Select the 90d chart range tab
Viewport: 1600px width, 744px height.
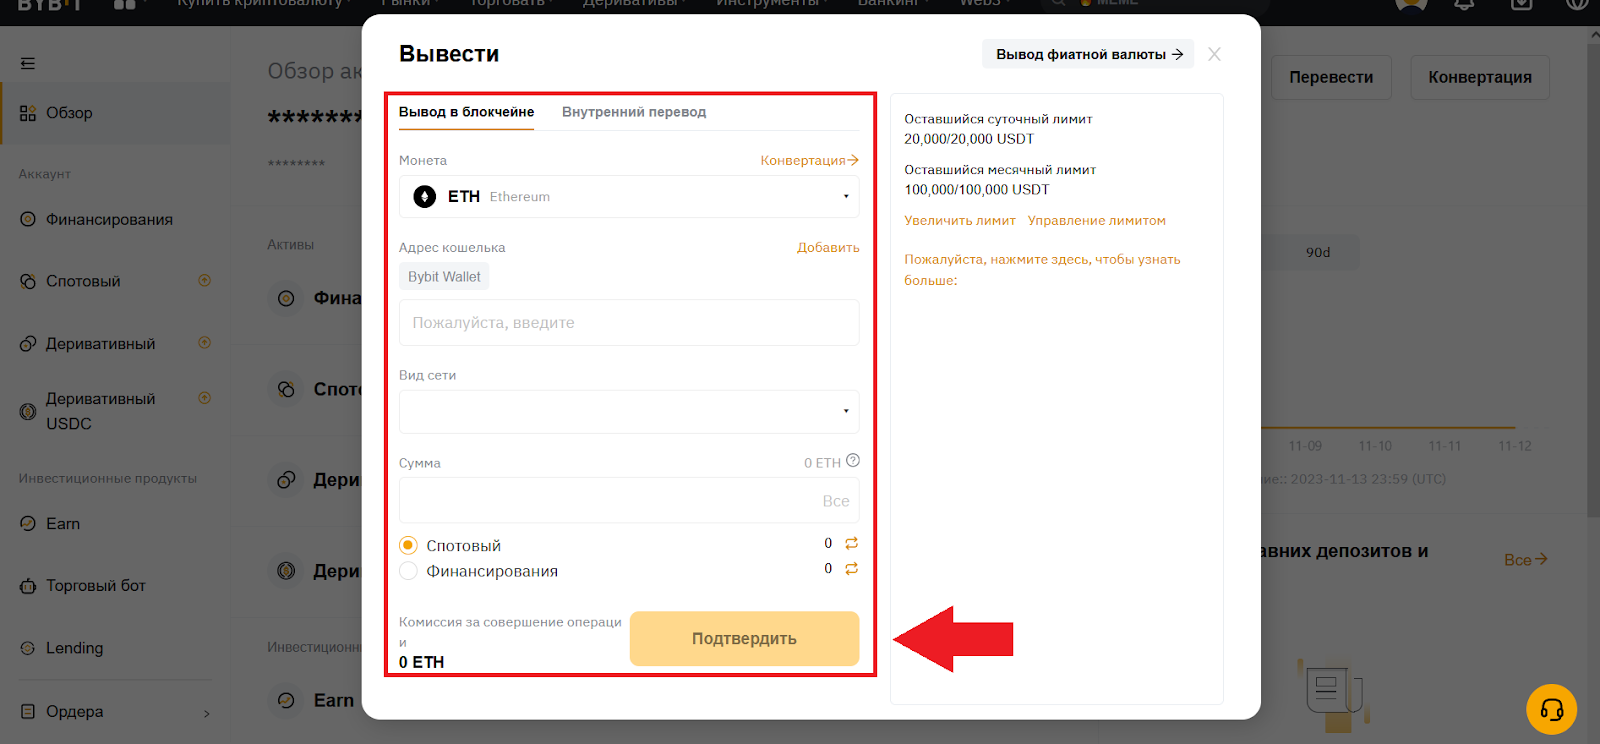(x=1318, y=252)
